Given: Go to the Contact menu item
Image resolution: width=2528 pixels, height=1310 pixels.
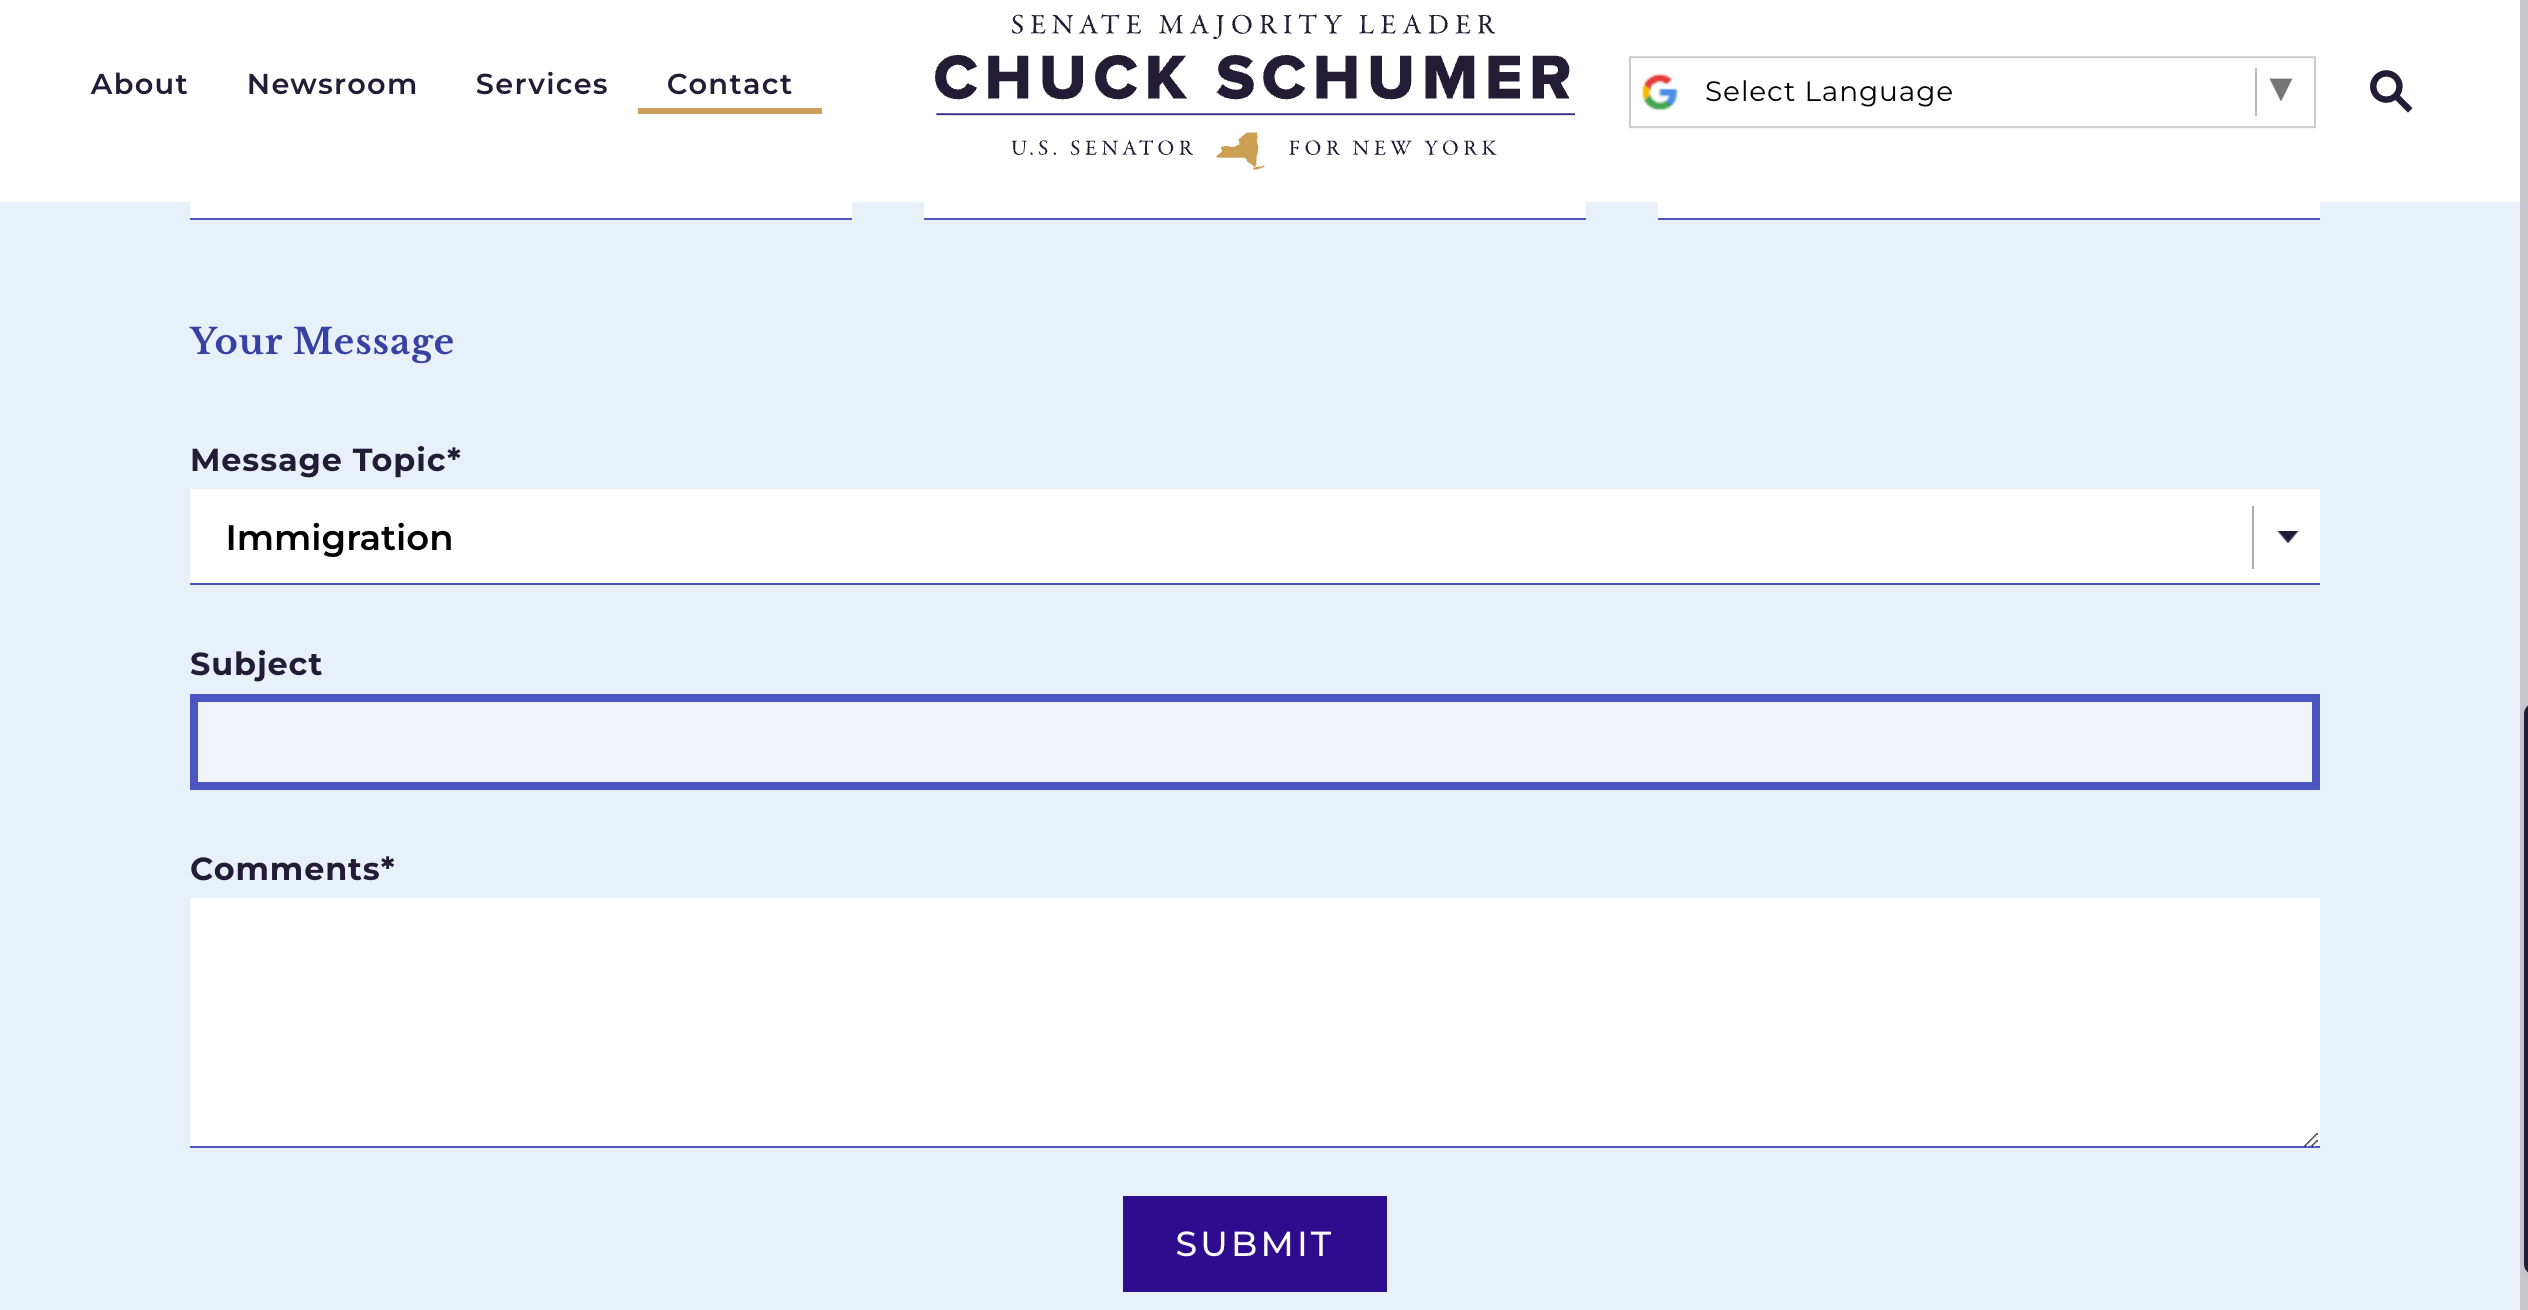Looking at the screenshot, I should coord(730,84).
